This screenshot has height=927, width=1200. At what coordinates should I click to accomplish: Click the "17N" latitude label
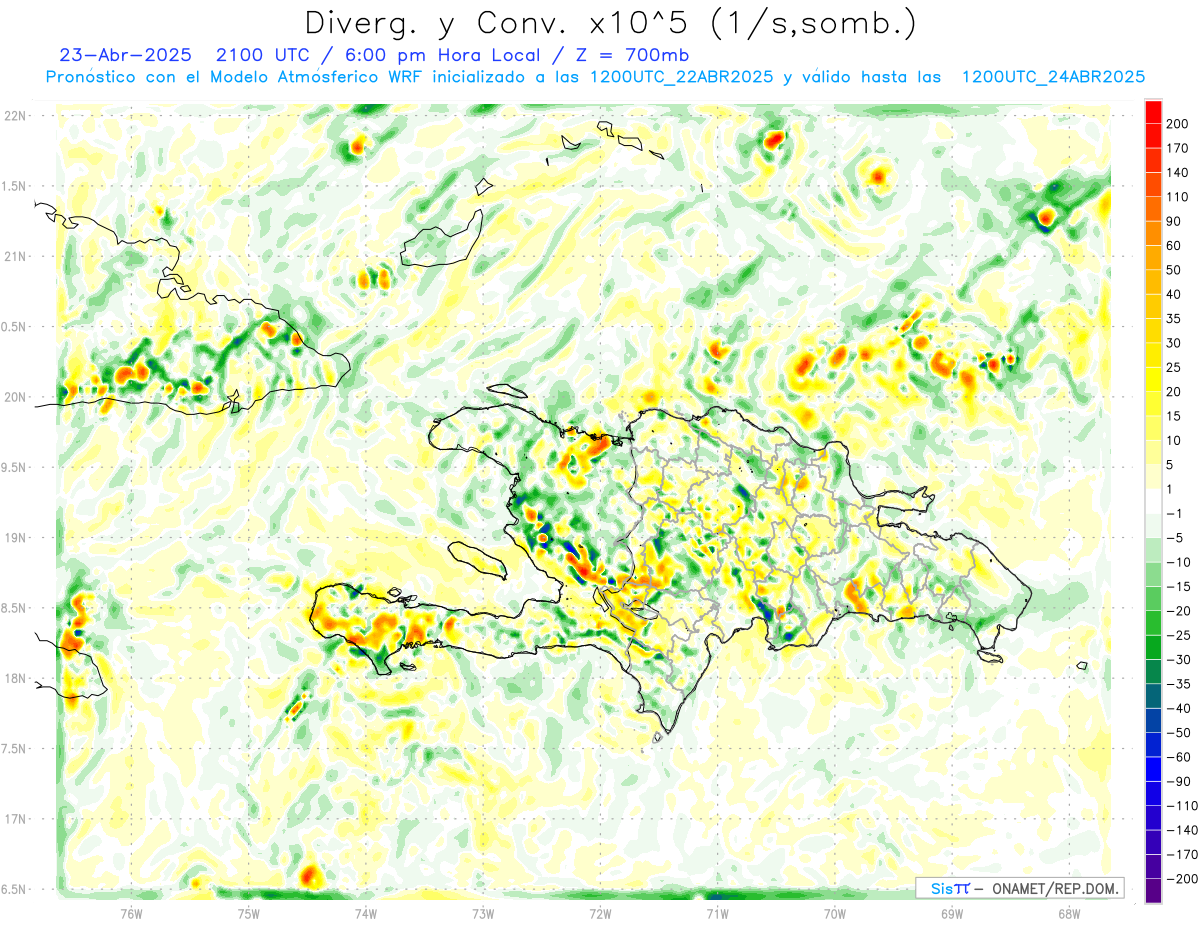15,819
